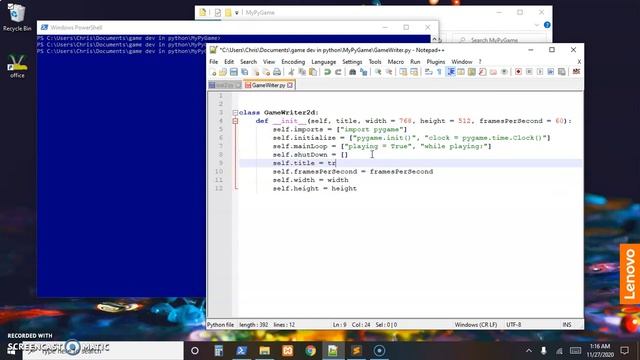Viewport: 640px width, 360px height.
Task: Open Folder as Workspace icon
Action: [493, 72]
